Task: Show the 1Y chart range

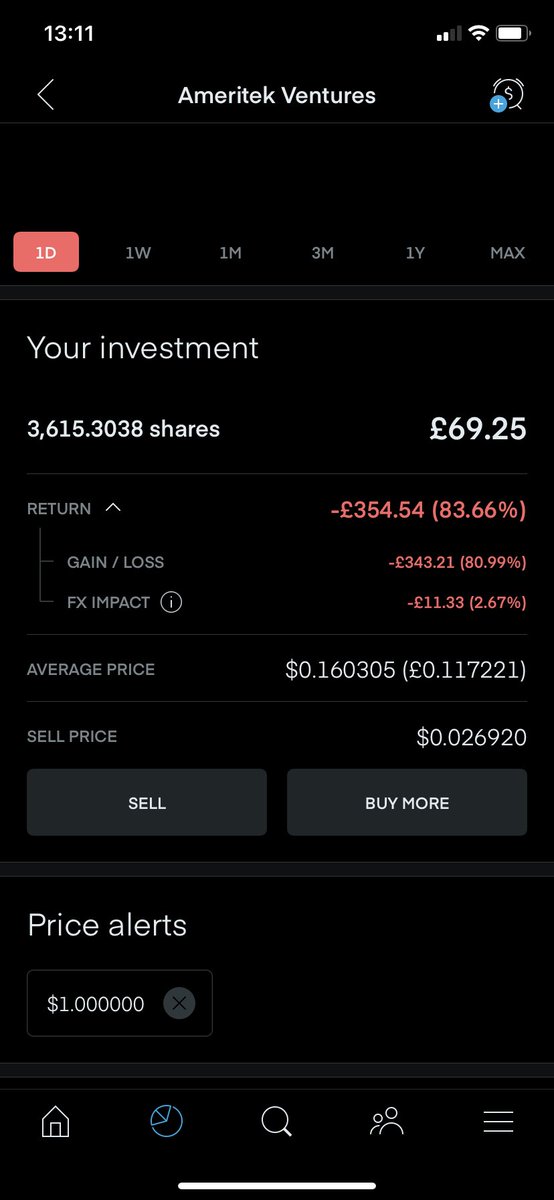Action: click(415, 253)
